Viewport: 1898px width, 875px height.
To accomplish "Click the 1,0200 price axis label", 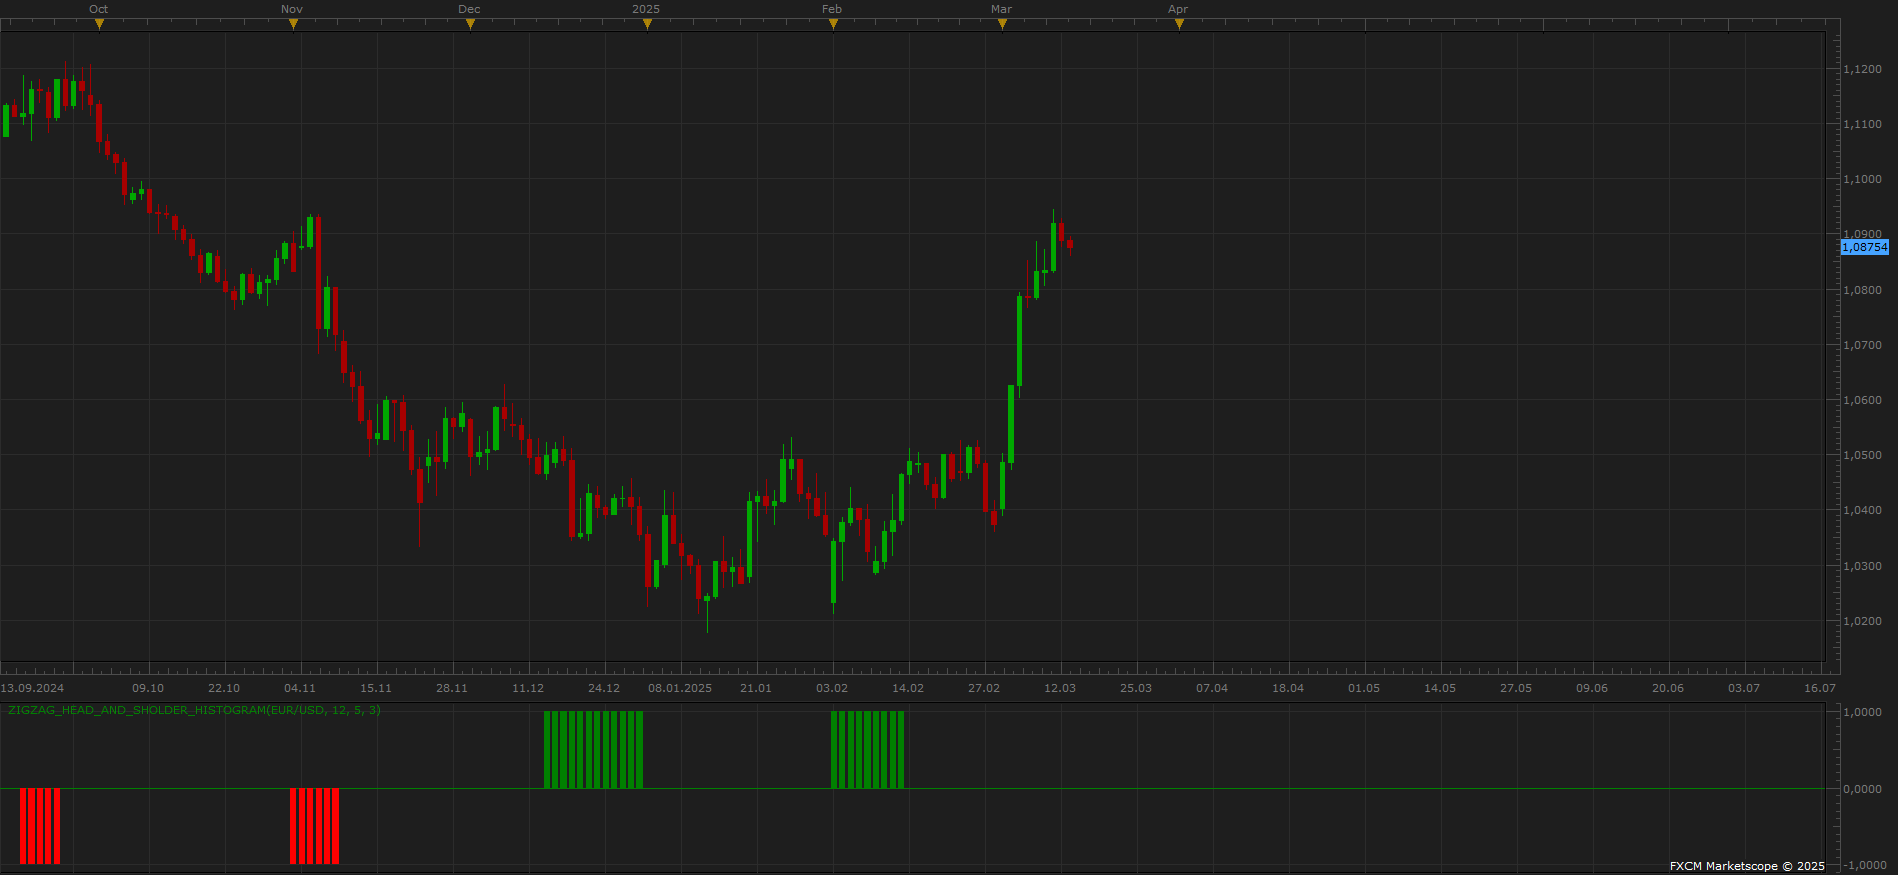I will pyautogui.click(x=1862, y=621).
